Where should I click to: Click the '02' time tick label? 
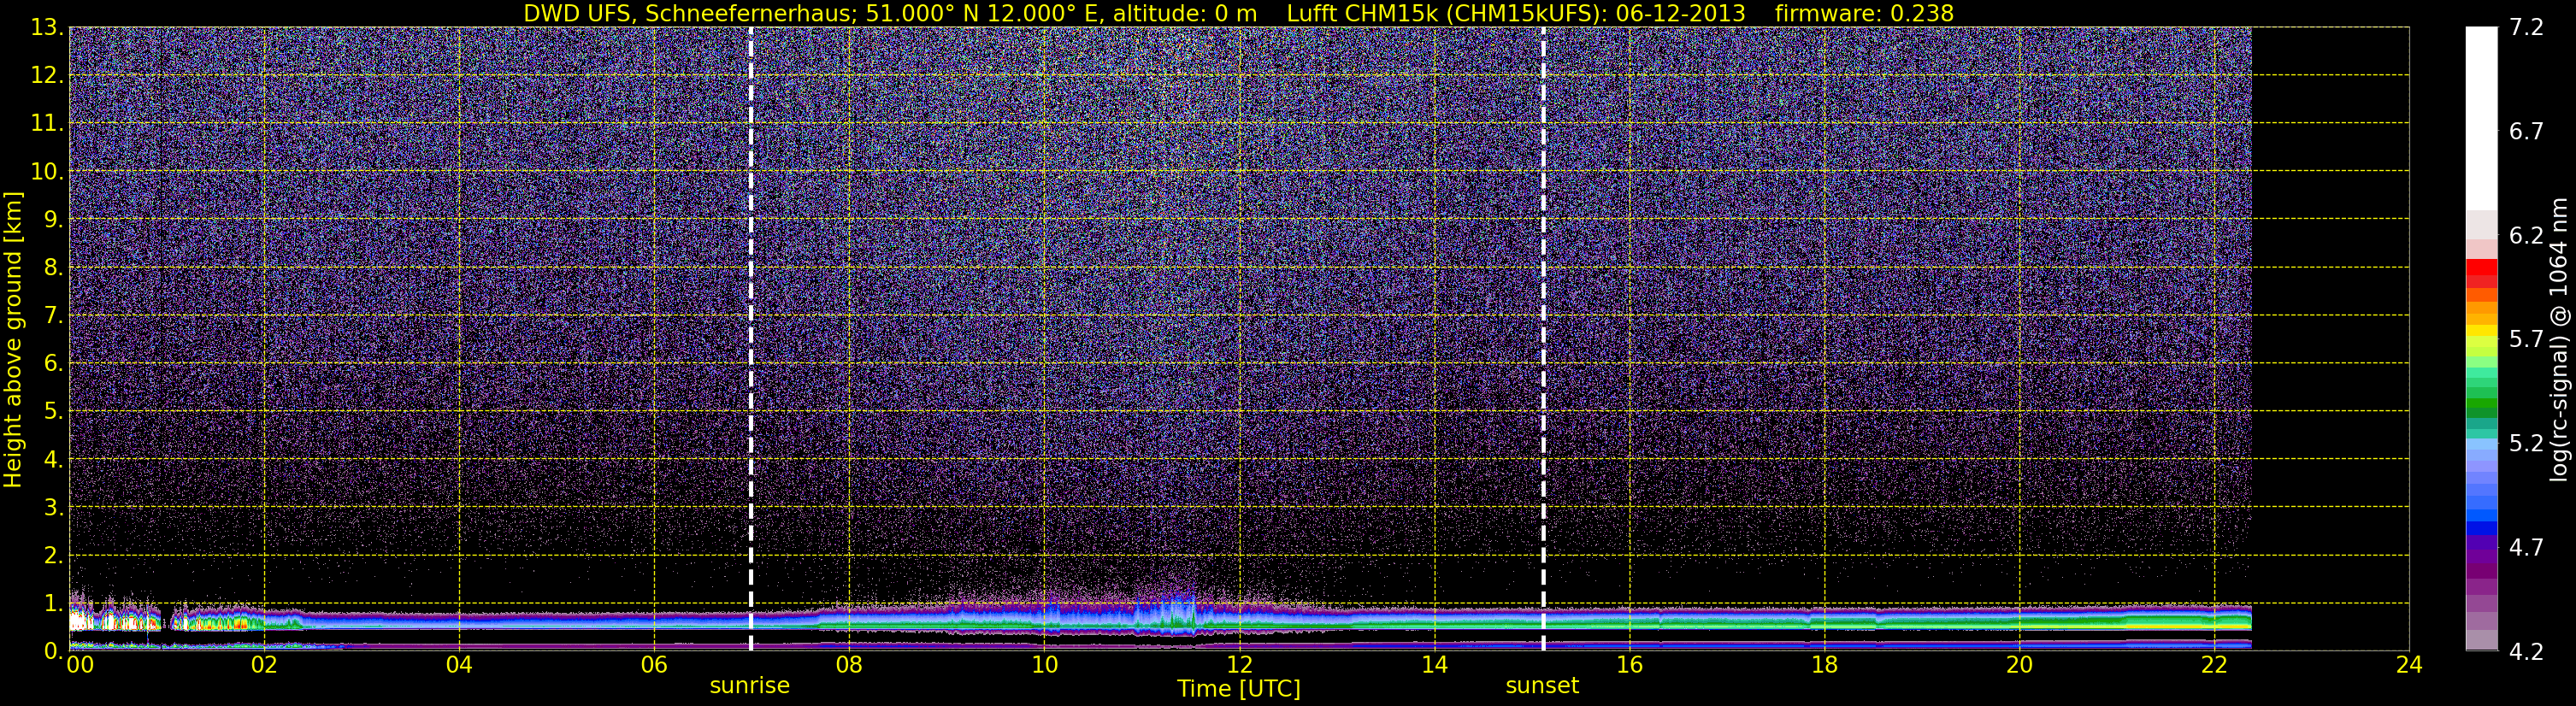(264, 665)
